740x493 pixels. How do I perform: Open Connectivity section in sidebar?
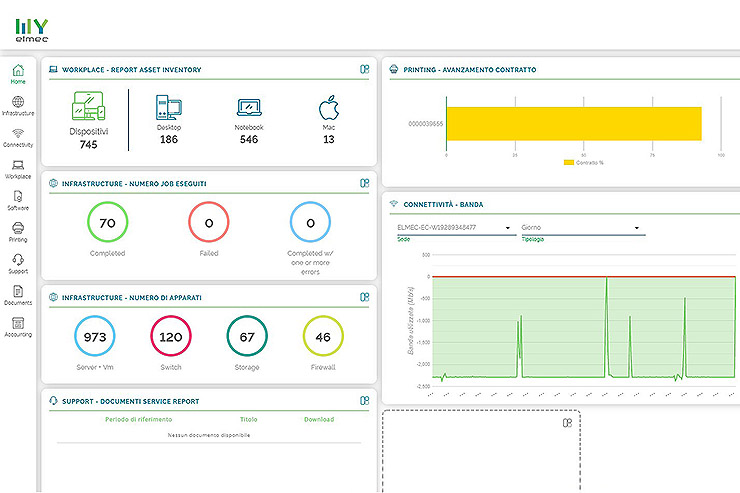tap(18, 137)
